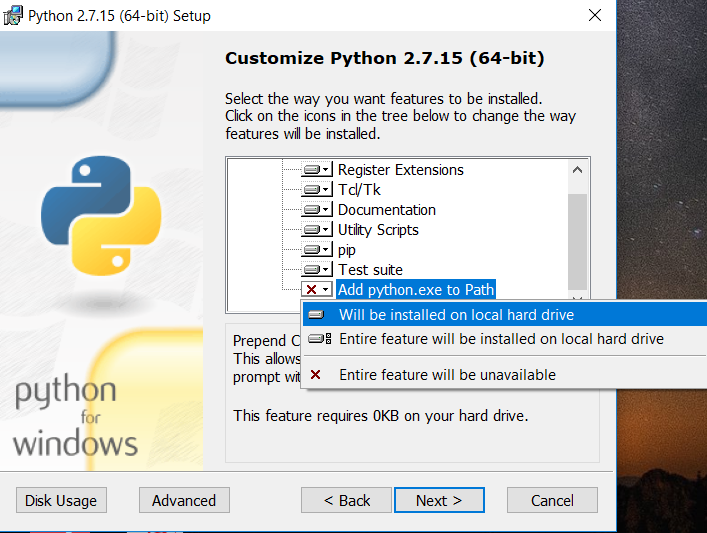Choose Entire feature will be unavailable

(505, 375)
